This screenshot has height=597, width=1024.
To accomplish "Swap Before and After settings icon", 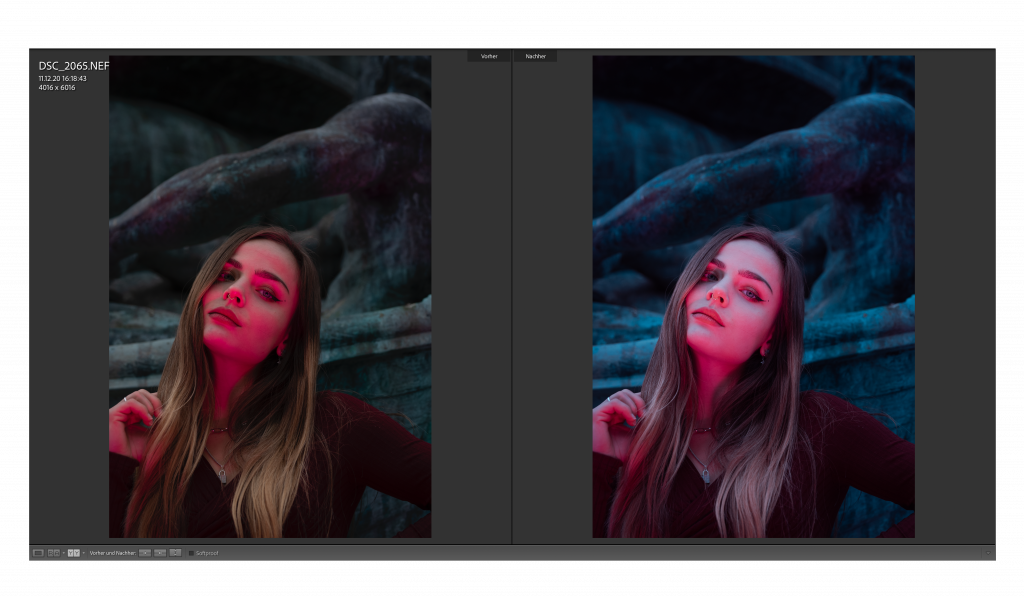I will coord(175,552).
